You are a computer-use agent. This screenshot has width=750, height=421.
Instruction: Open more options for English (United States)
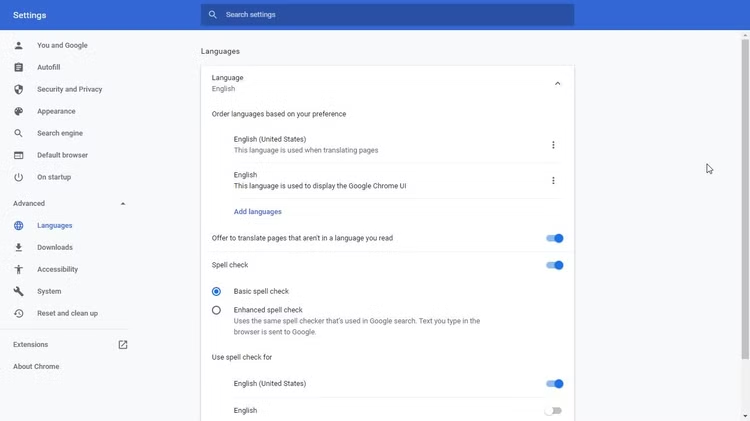pyautogui.click(x=553, y=145)
